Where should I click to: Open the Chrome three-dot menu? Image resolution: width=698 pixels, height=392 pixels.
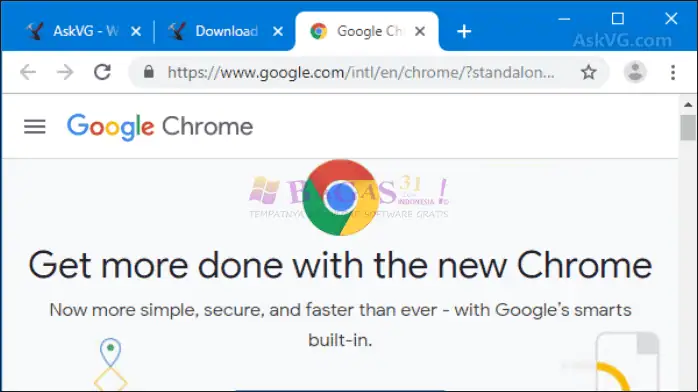pyautogui.click(x=673, y=72)
